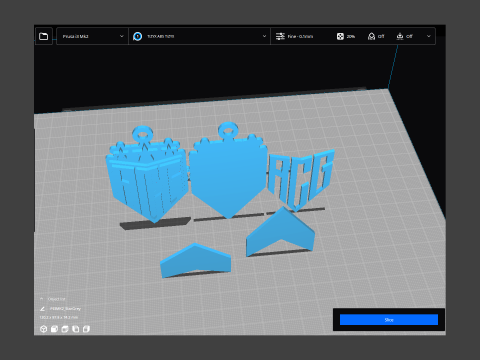The image size is (480, 360).
Task: Expand the print settings panel chevron
Action: coord(429,36)
